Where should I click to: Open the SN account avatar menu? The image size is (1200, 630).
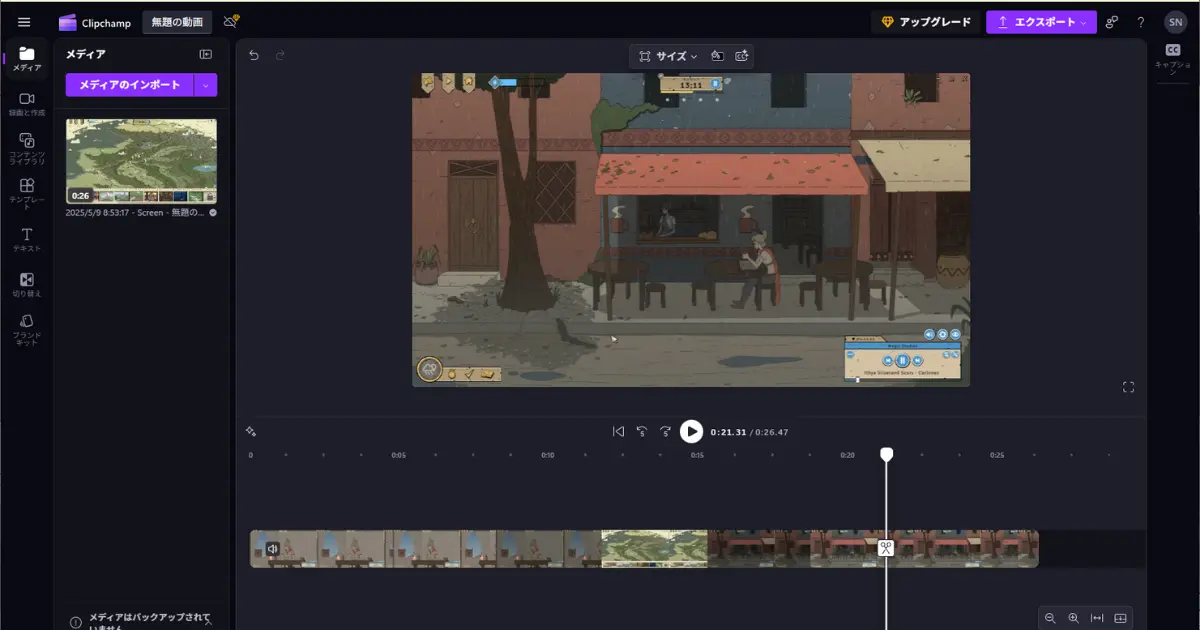pyautogui.click(x=1175, y=22)
